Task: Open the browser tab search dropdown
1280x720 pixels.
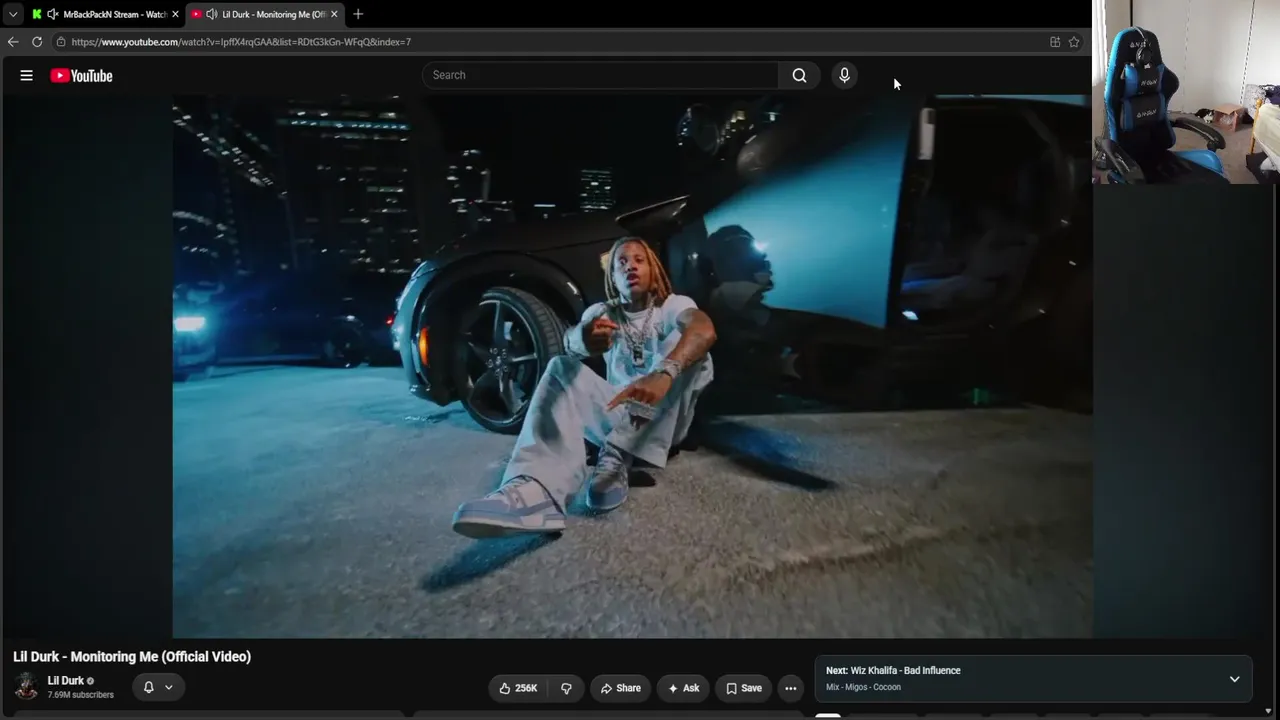Action: [13, 14]
